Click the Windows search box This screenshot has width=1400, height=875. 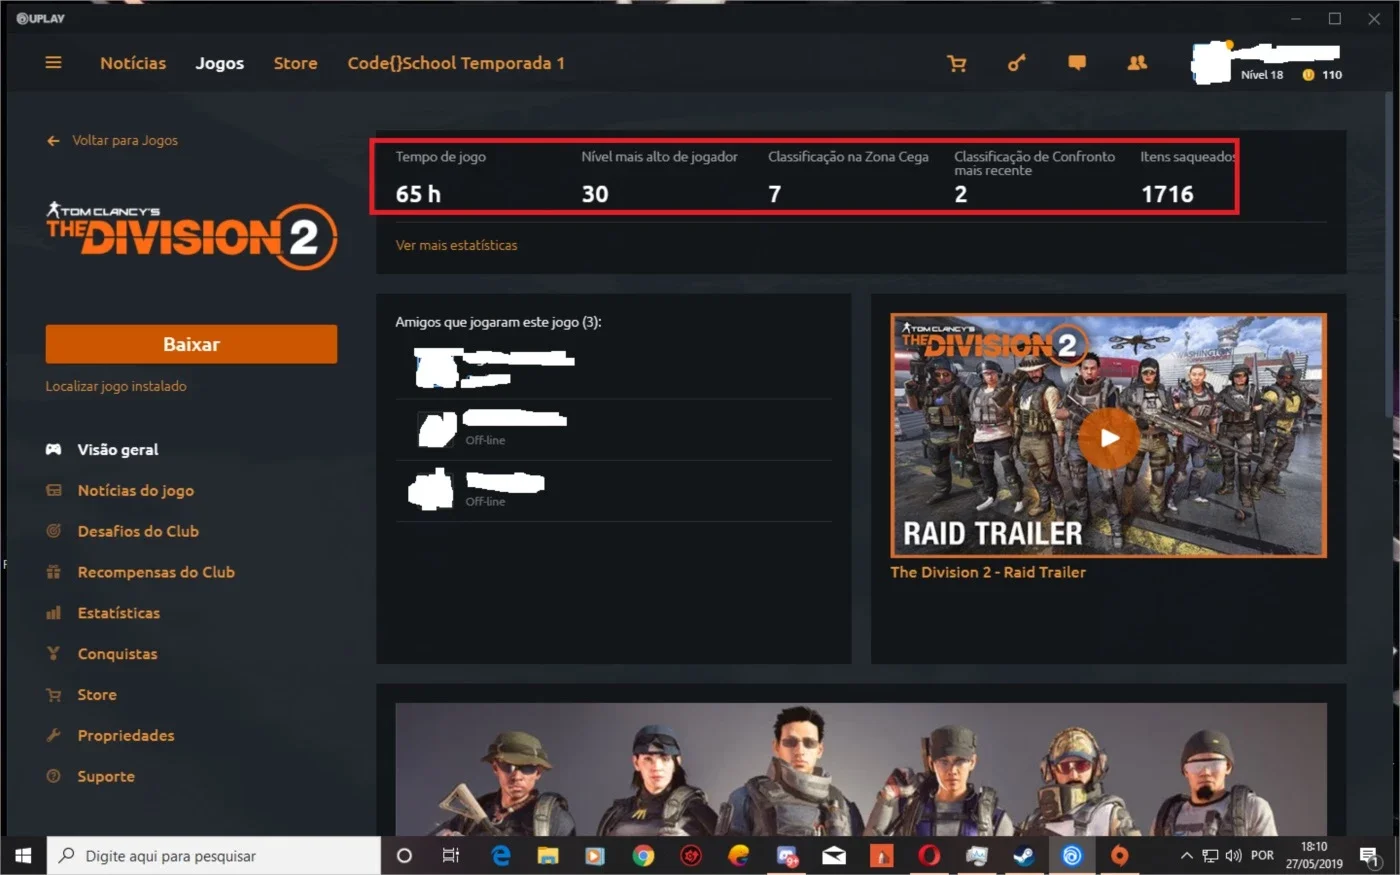pyautogui.click(x=214, y=856)
